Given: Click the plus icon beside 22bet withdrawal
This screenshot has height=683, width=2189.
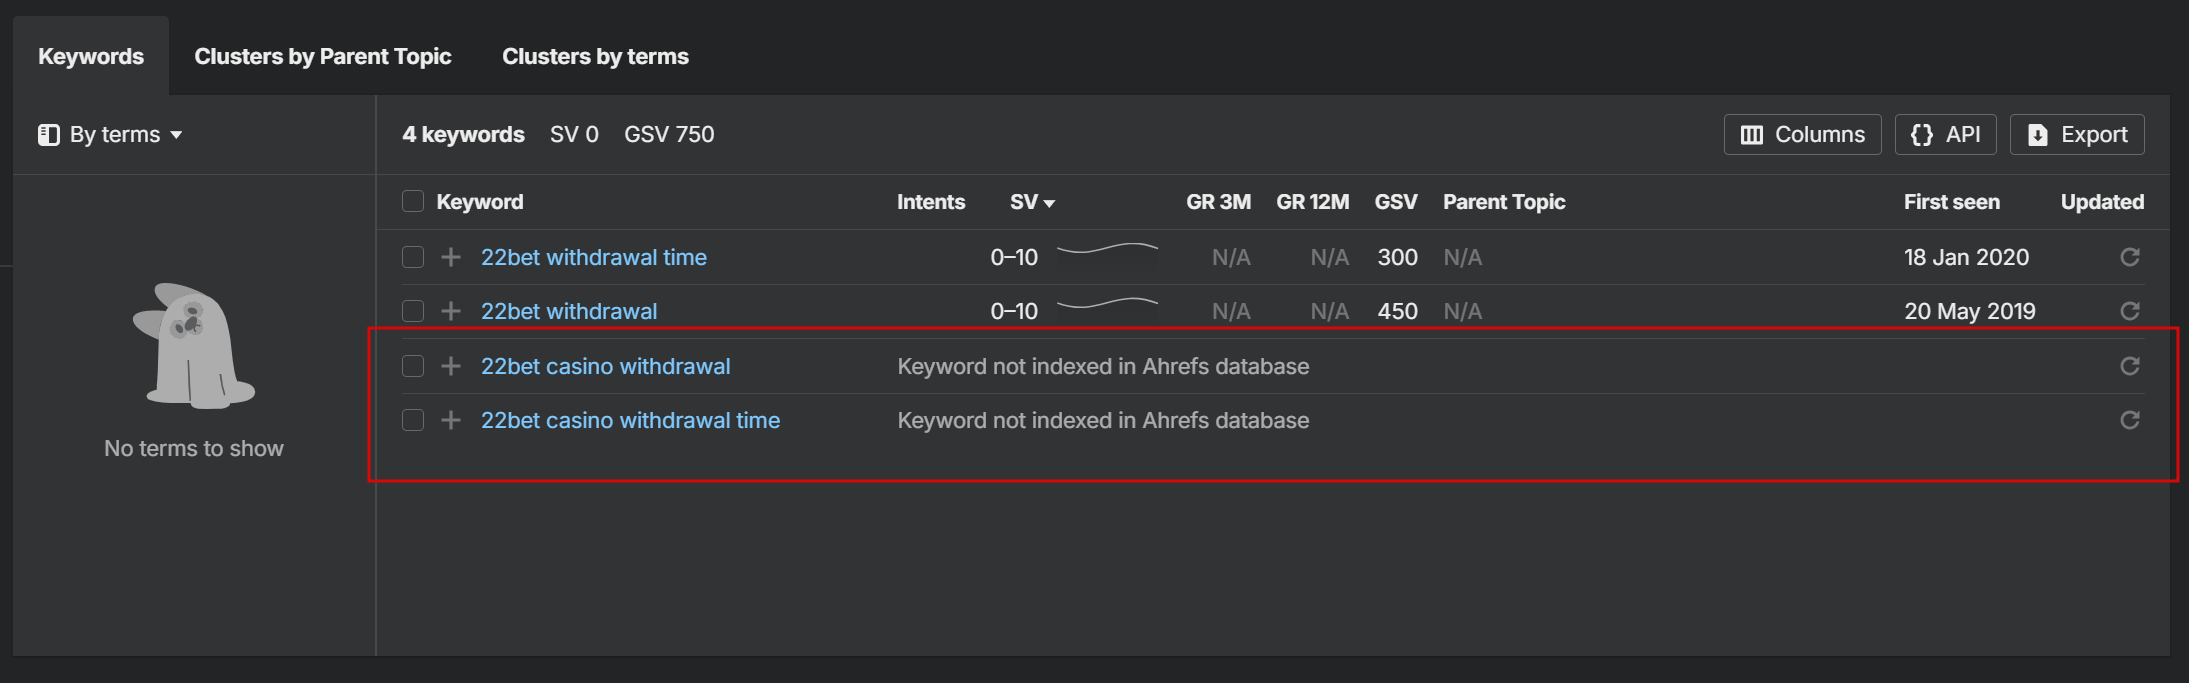Looking at the screenshot, I should point(451,311).
